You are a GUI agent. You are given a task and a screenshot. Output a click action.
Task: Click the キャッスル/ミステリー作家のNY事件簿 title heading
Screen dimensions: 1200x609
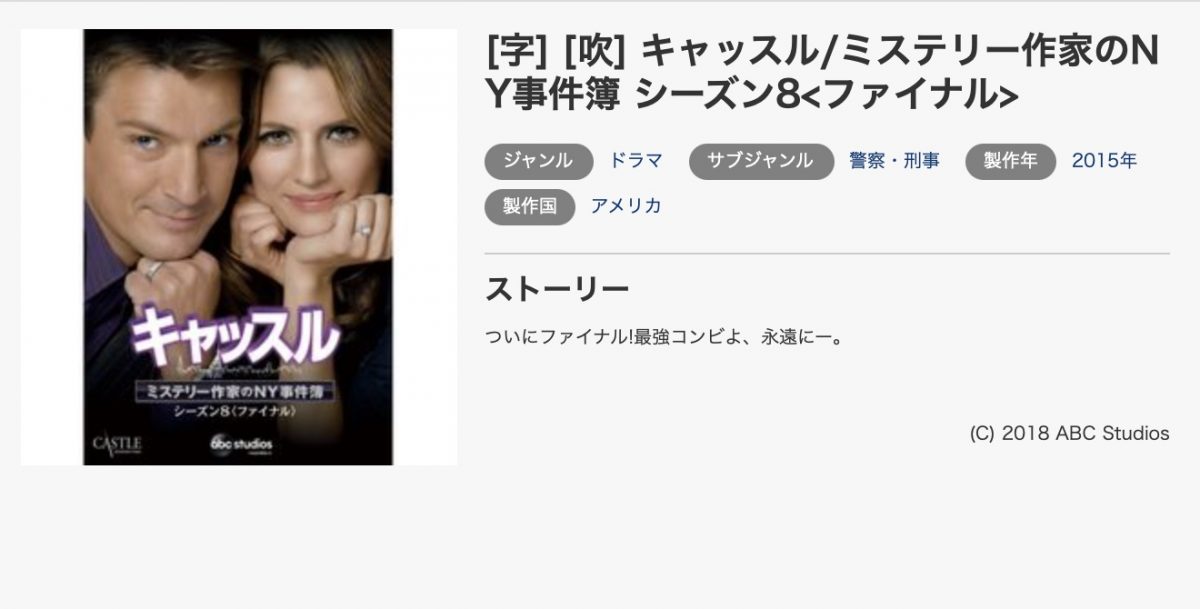point(822,73)
